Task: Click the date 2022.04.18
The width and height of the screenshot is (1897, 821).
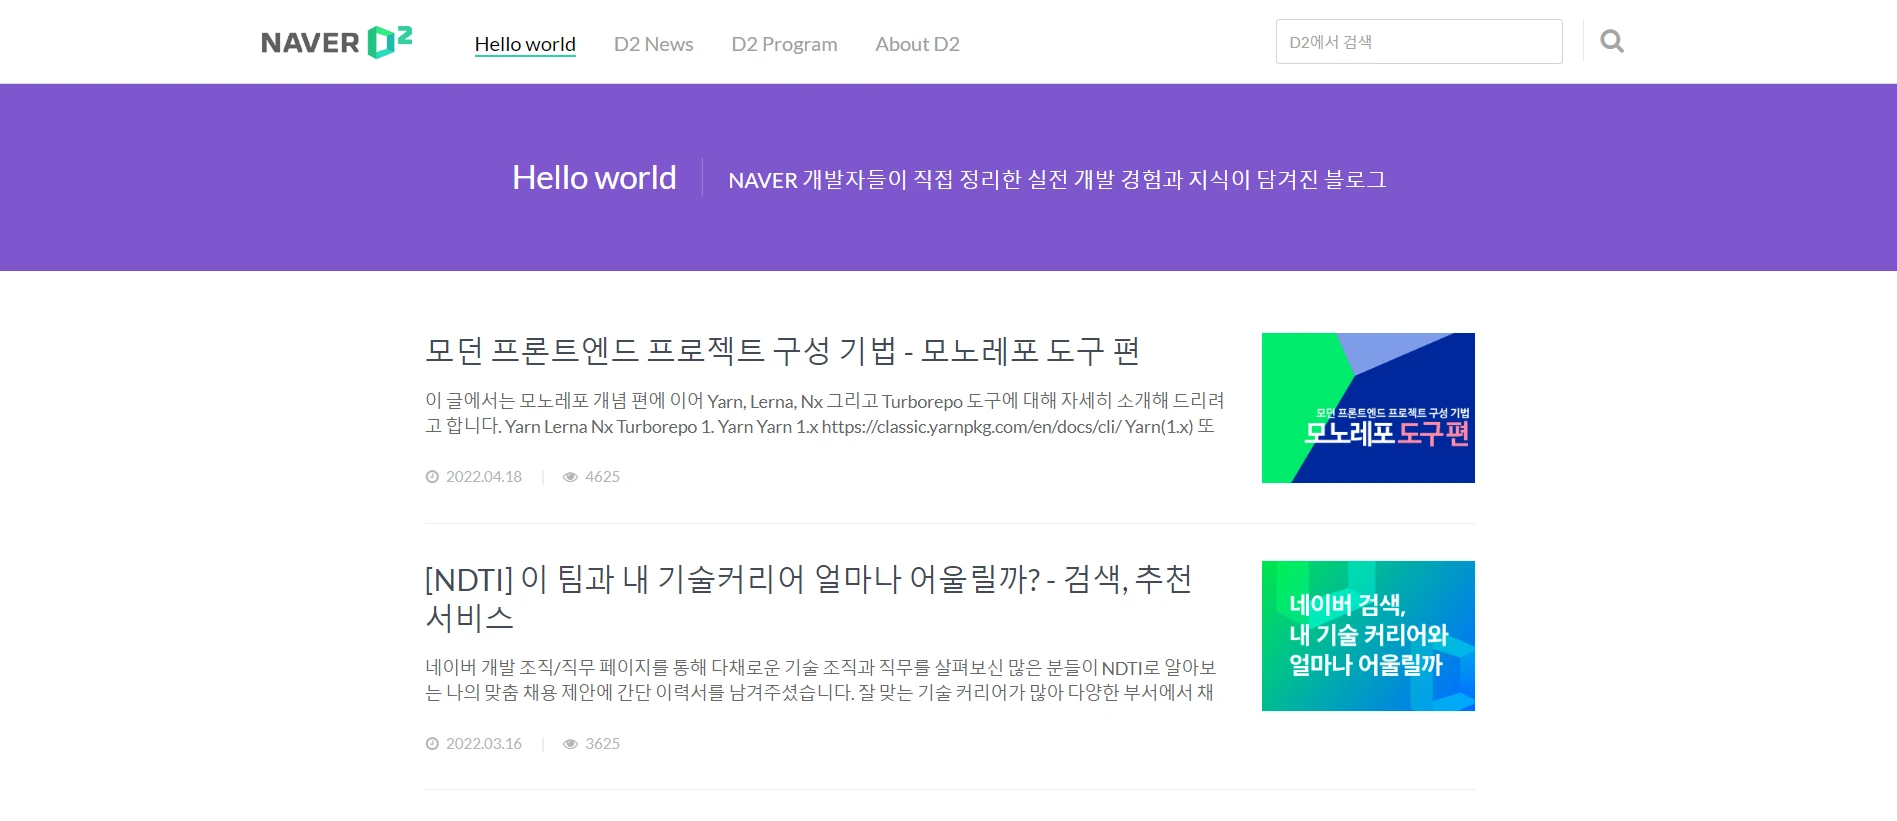Action: point(484,477)
